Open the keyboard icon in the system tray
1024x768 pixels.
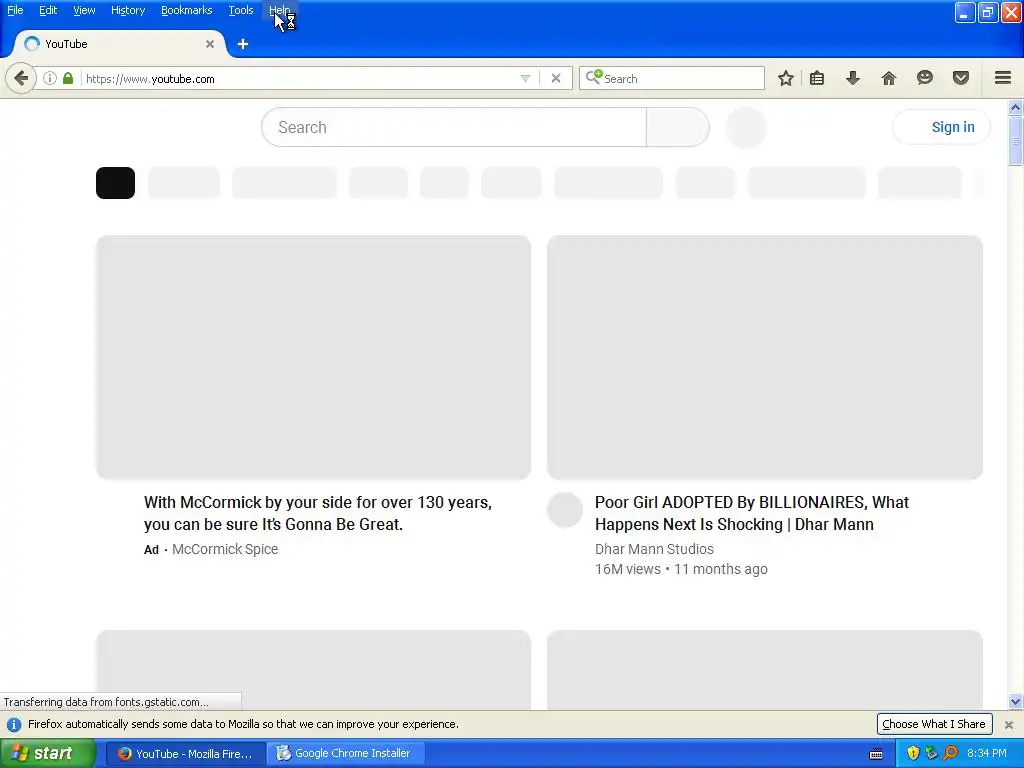coord(876,754)
